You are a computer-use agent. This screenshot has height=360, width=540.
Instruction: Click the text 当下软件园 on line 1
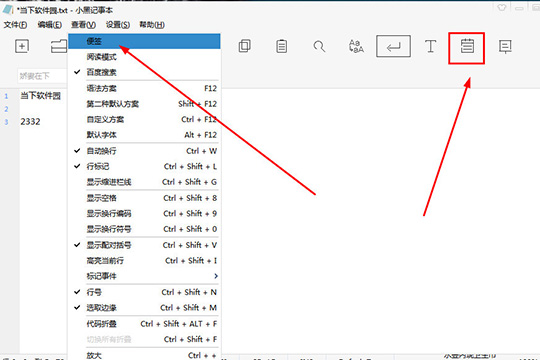40,96
